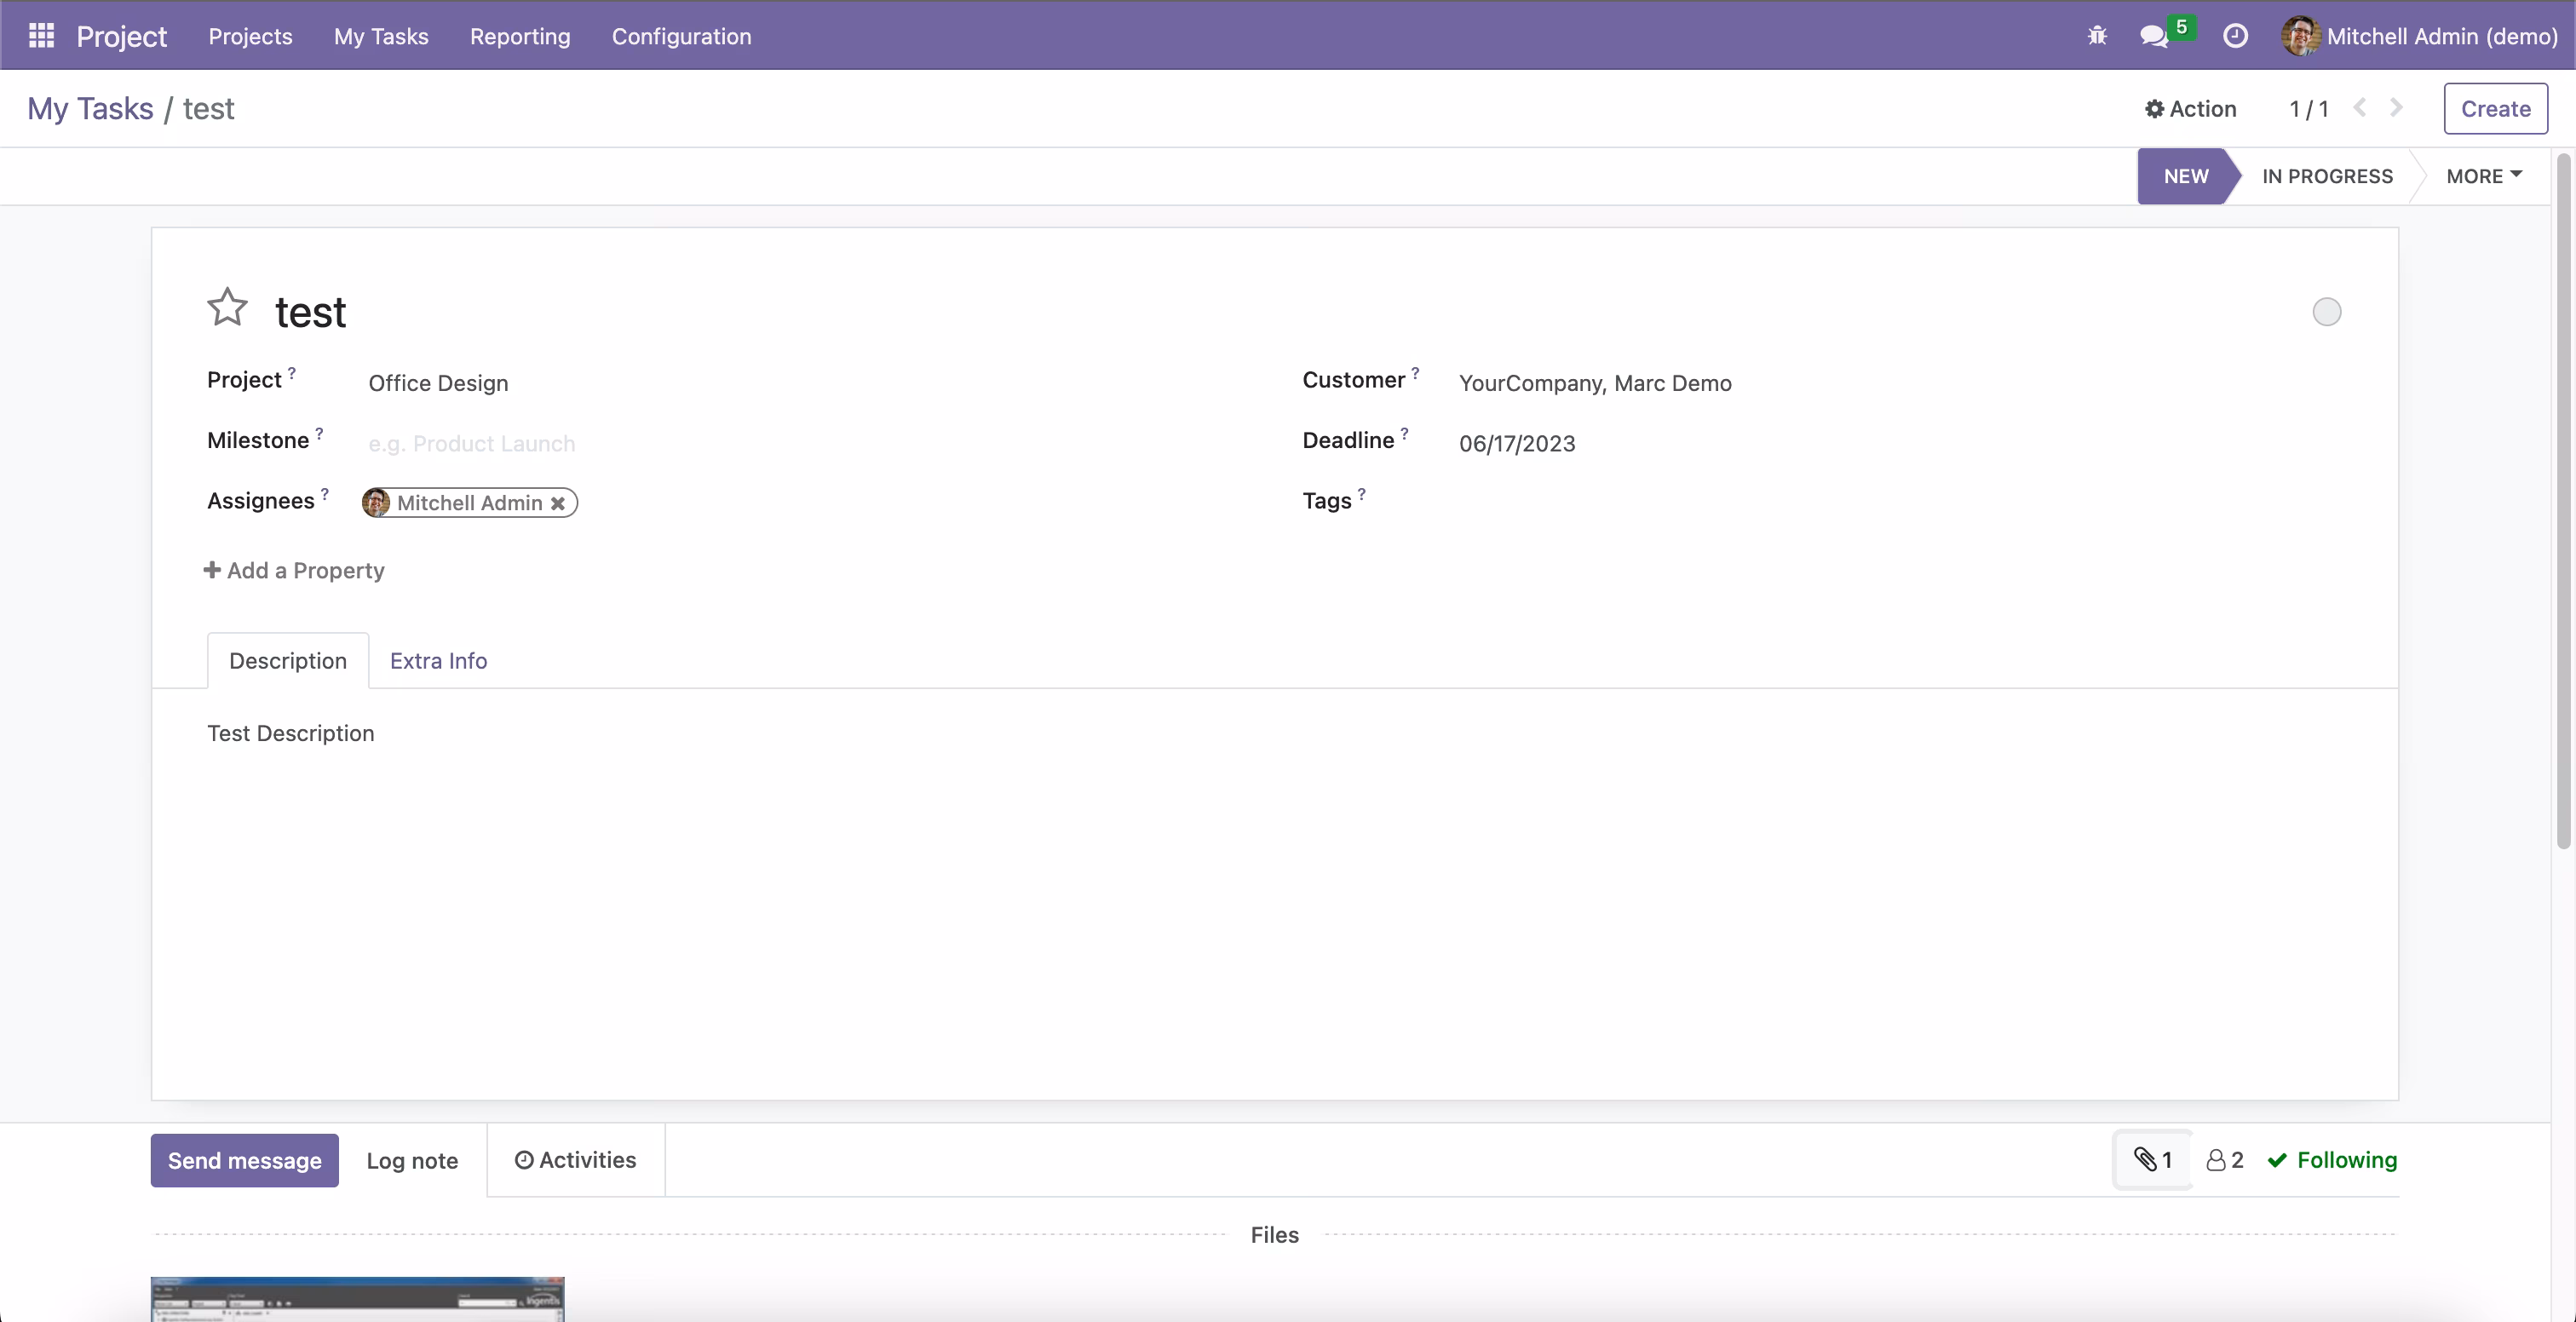Open the conversations chat icon
The width and height of the screenshot is (2576, 1322).
click(x=2154, y=36)
